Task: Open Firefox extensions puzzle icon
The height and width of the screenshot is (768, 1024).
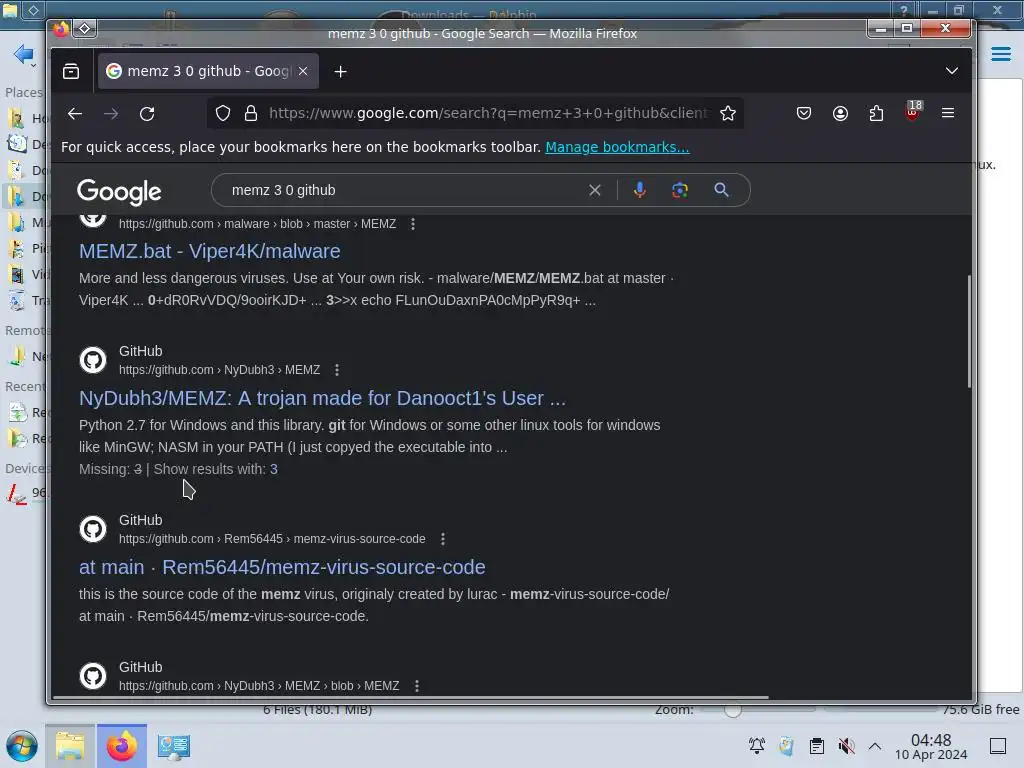Action: tap(876, 114)
